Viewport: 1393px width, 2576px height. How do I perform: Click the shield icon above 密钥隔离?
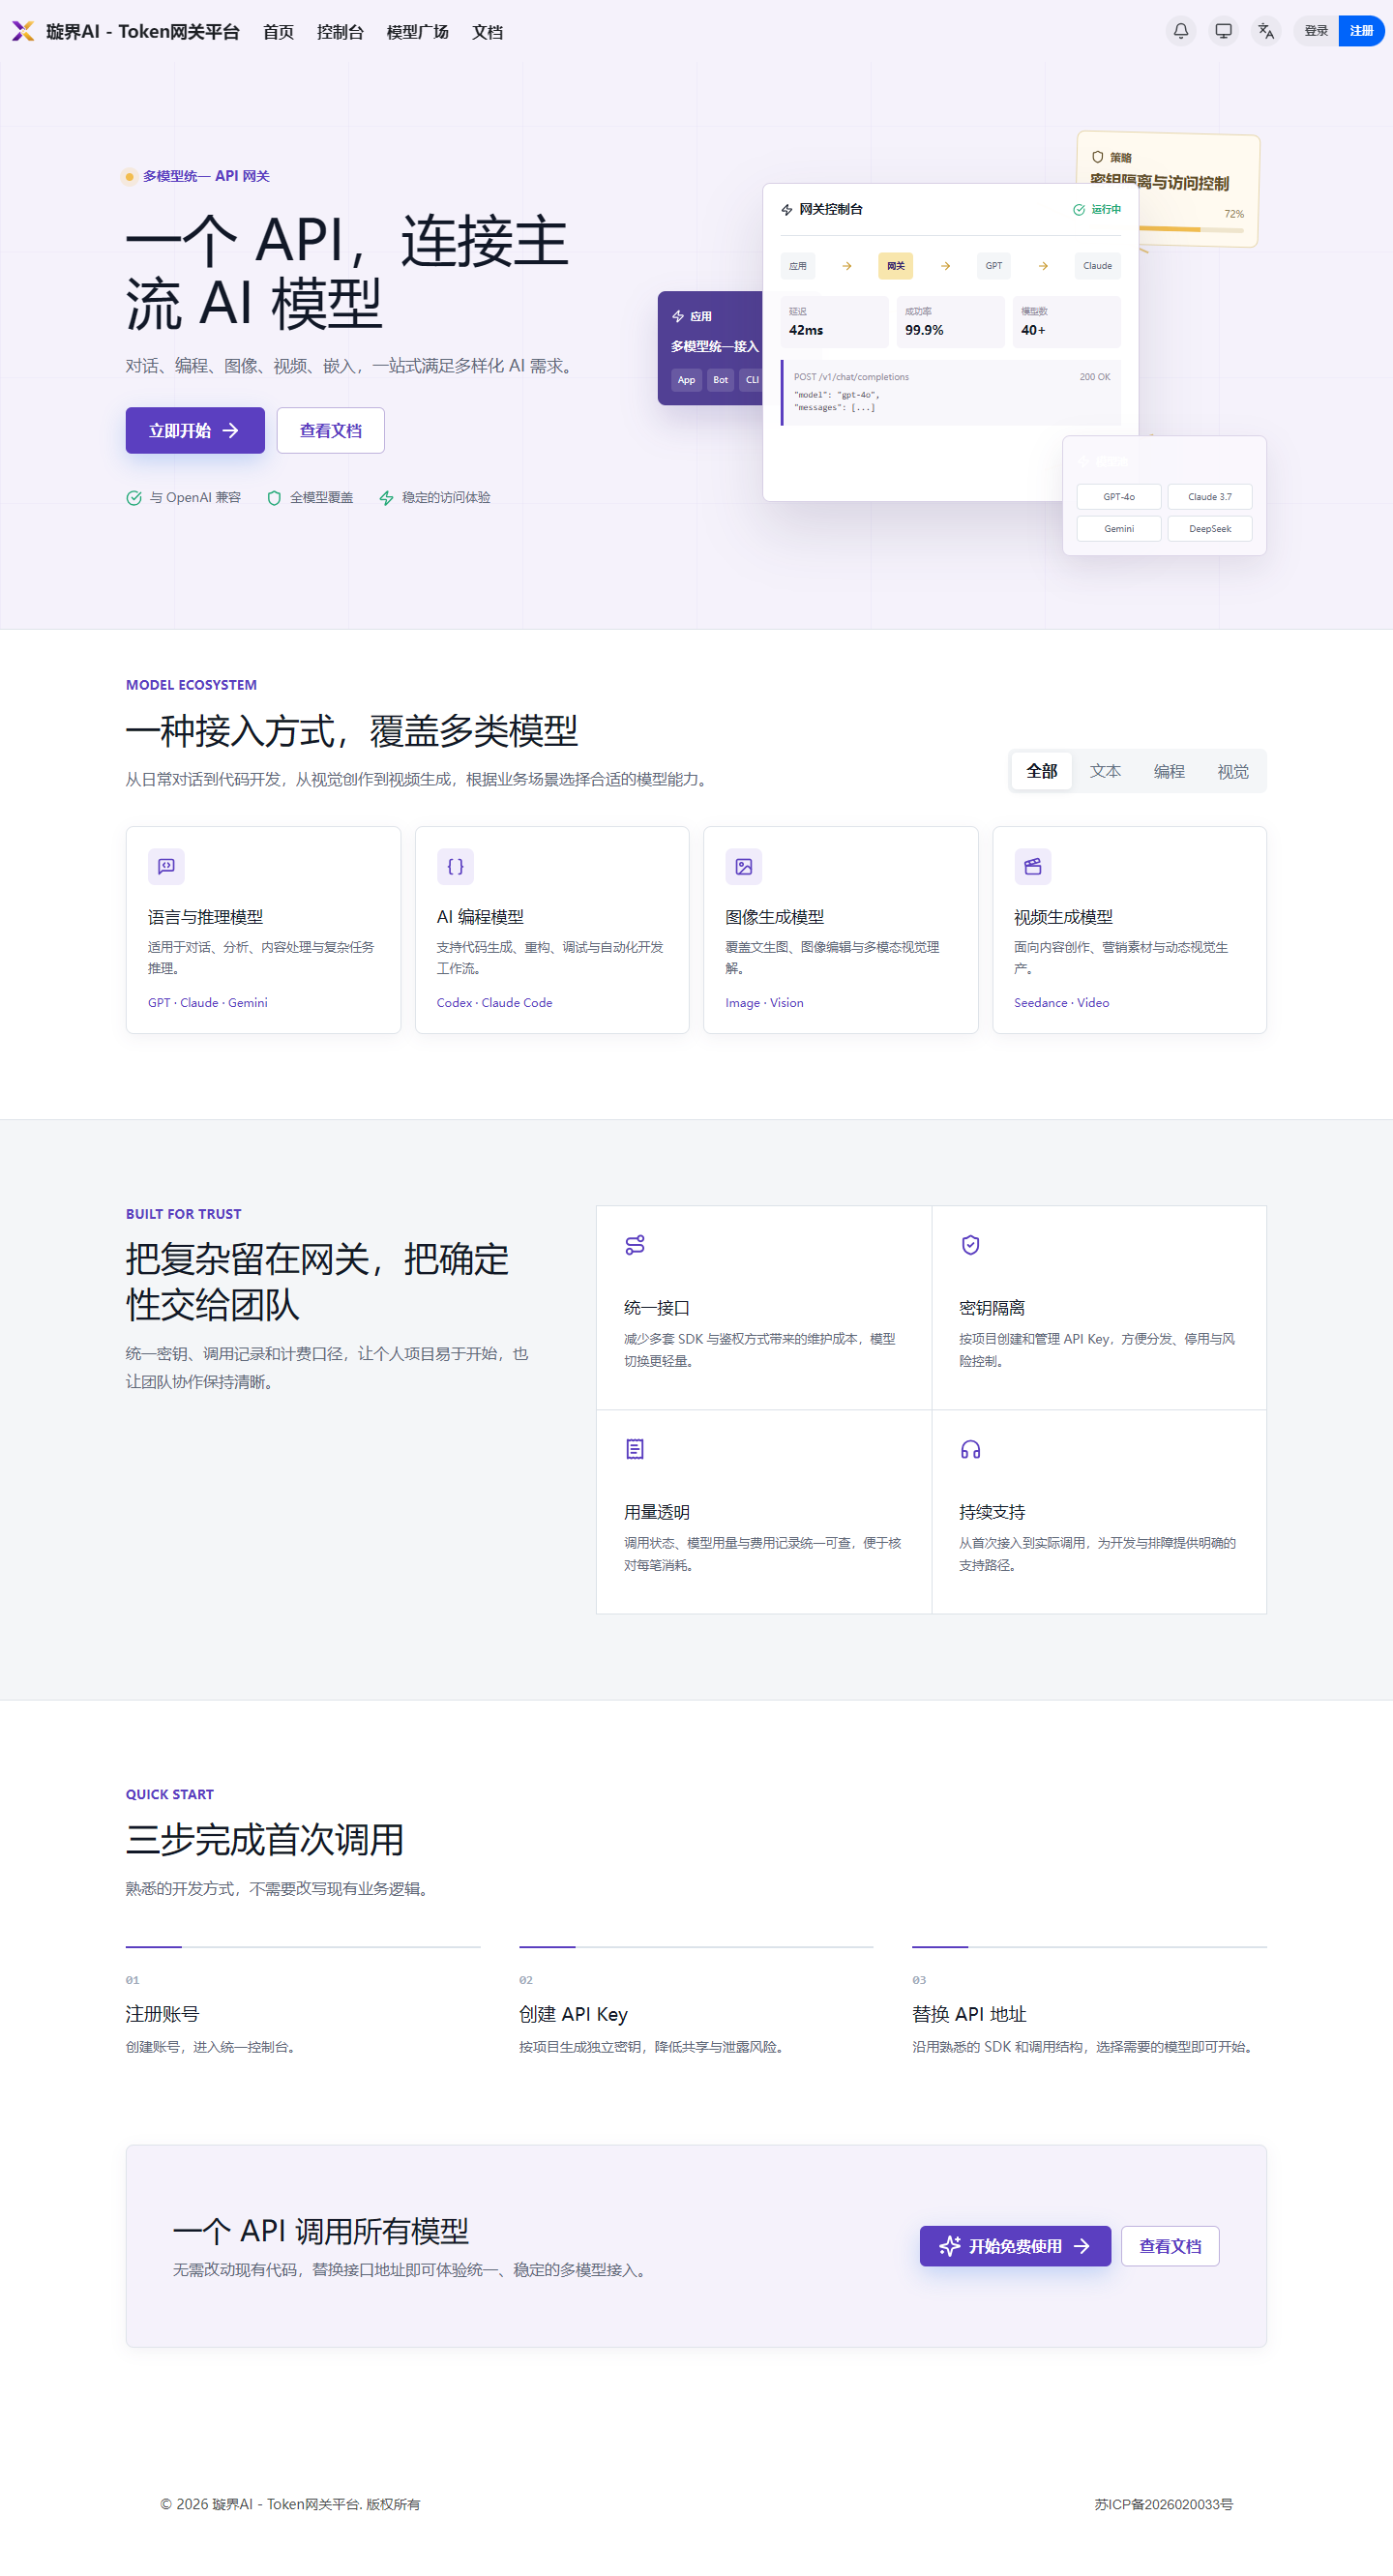pos(970,1245)
